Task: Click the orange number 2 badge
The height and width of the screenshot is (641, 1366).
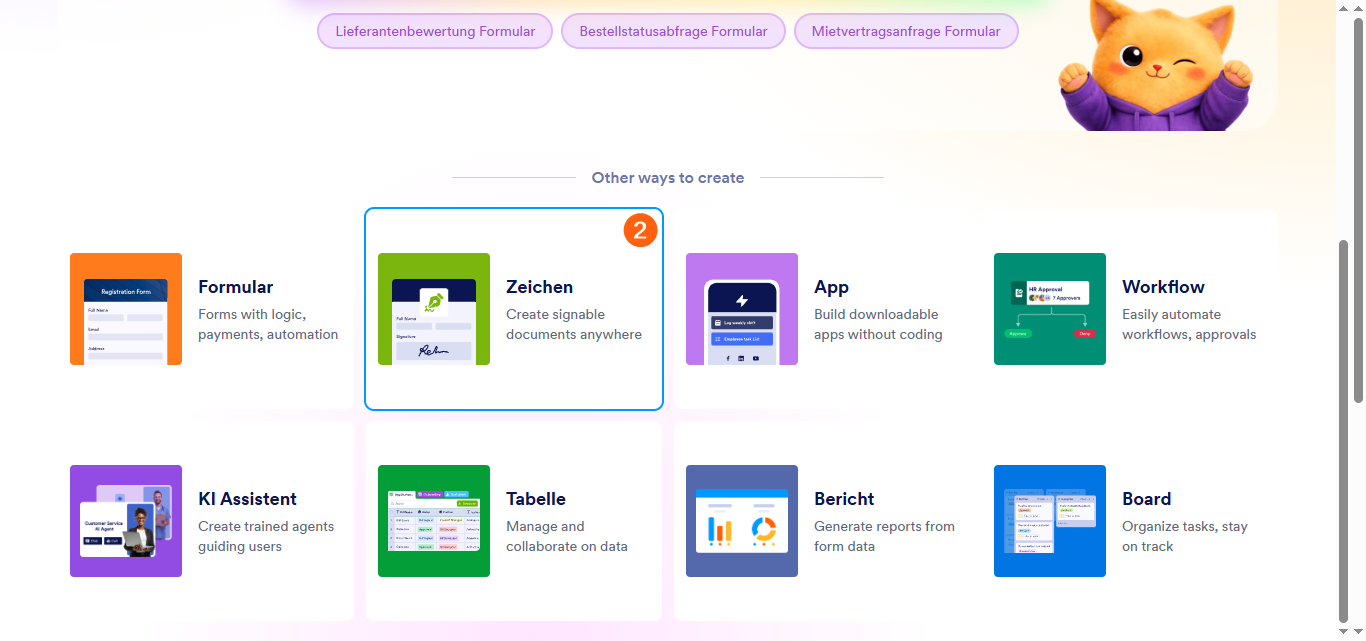Action: tap(641, 231)
